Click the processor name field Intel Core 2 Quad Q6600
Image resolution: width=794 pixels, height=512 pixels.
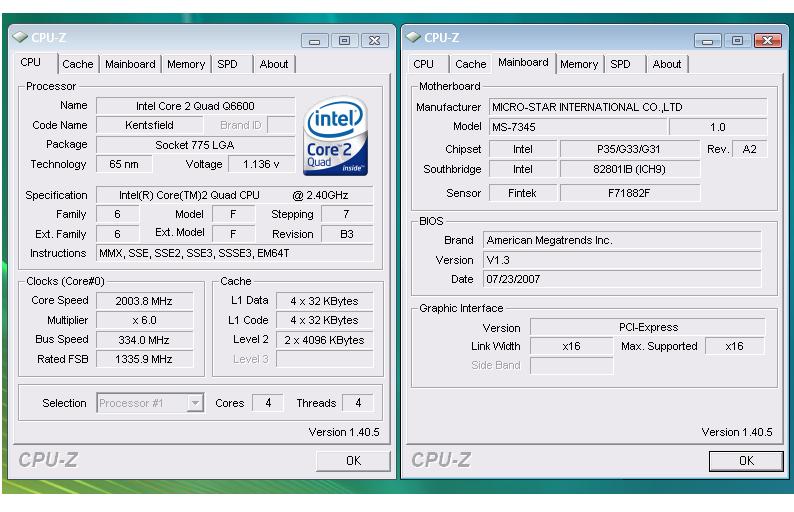[195, 106]
